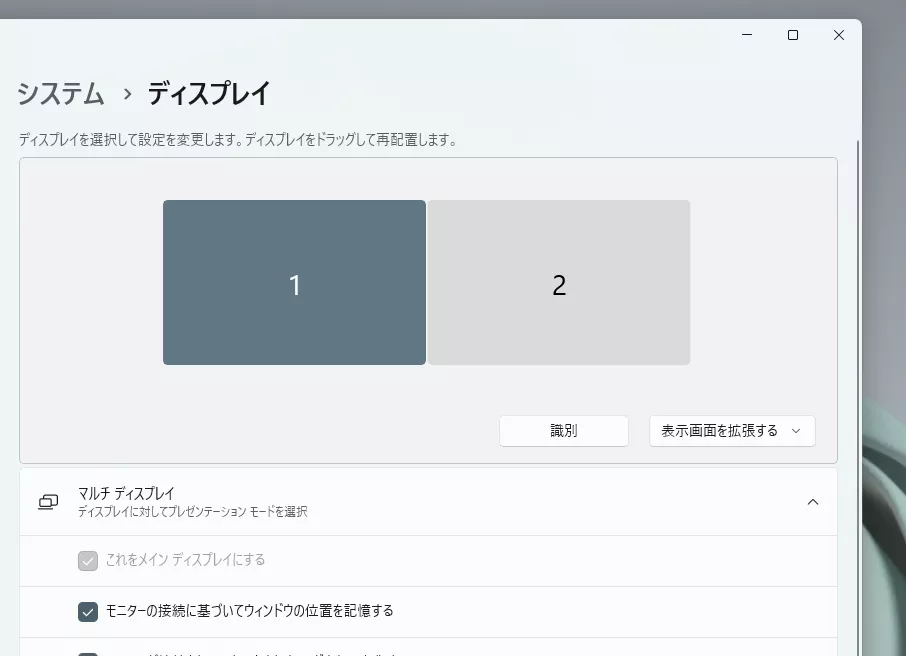Click the マルチ ディスプレイ heading text
Screen dimensions: 906x656
tap(126, 494)
